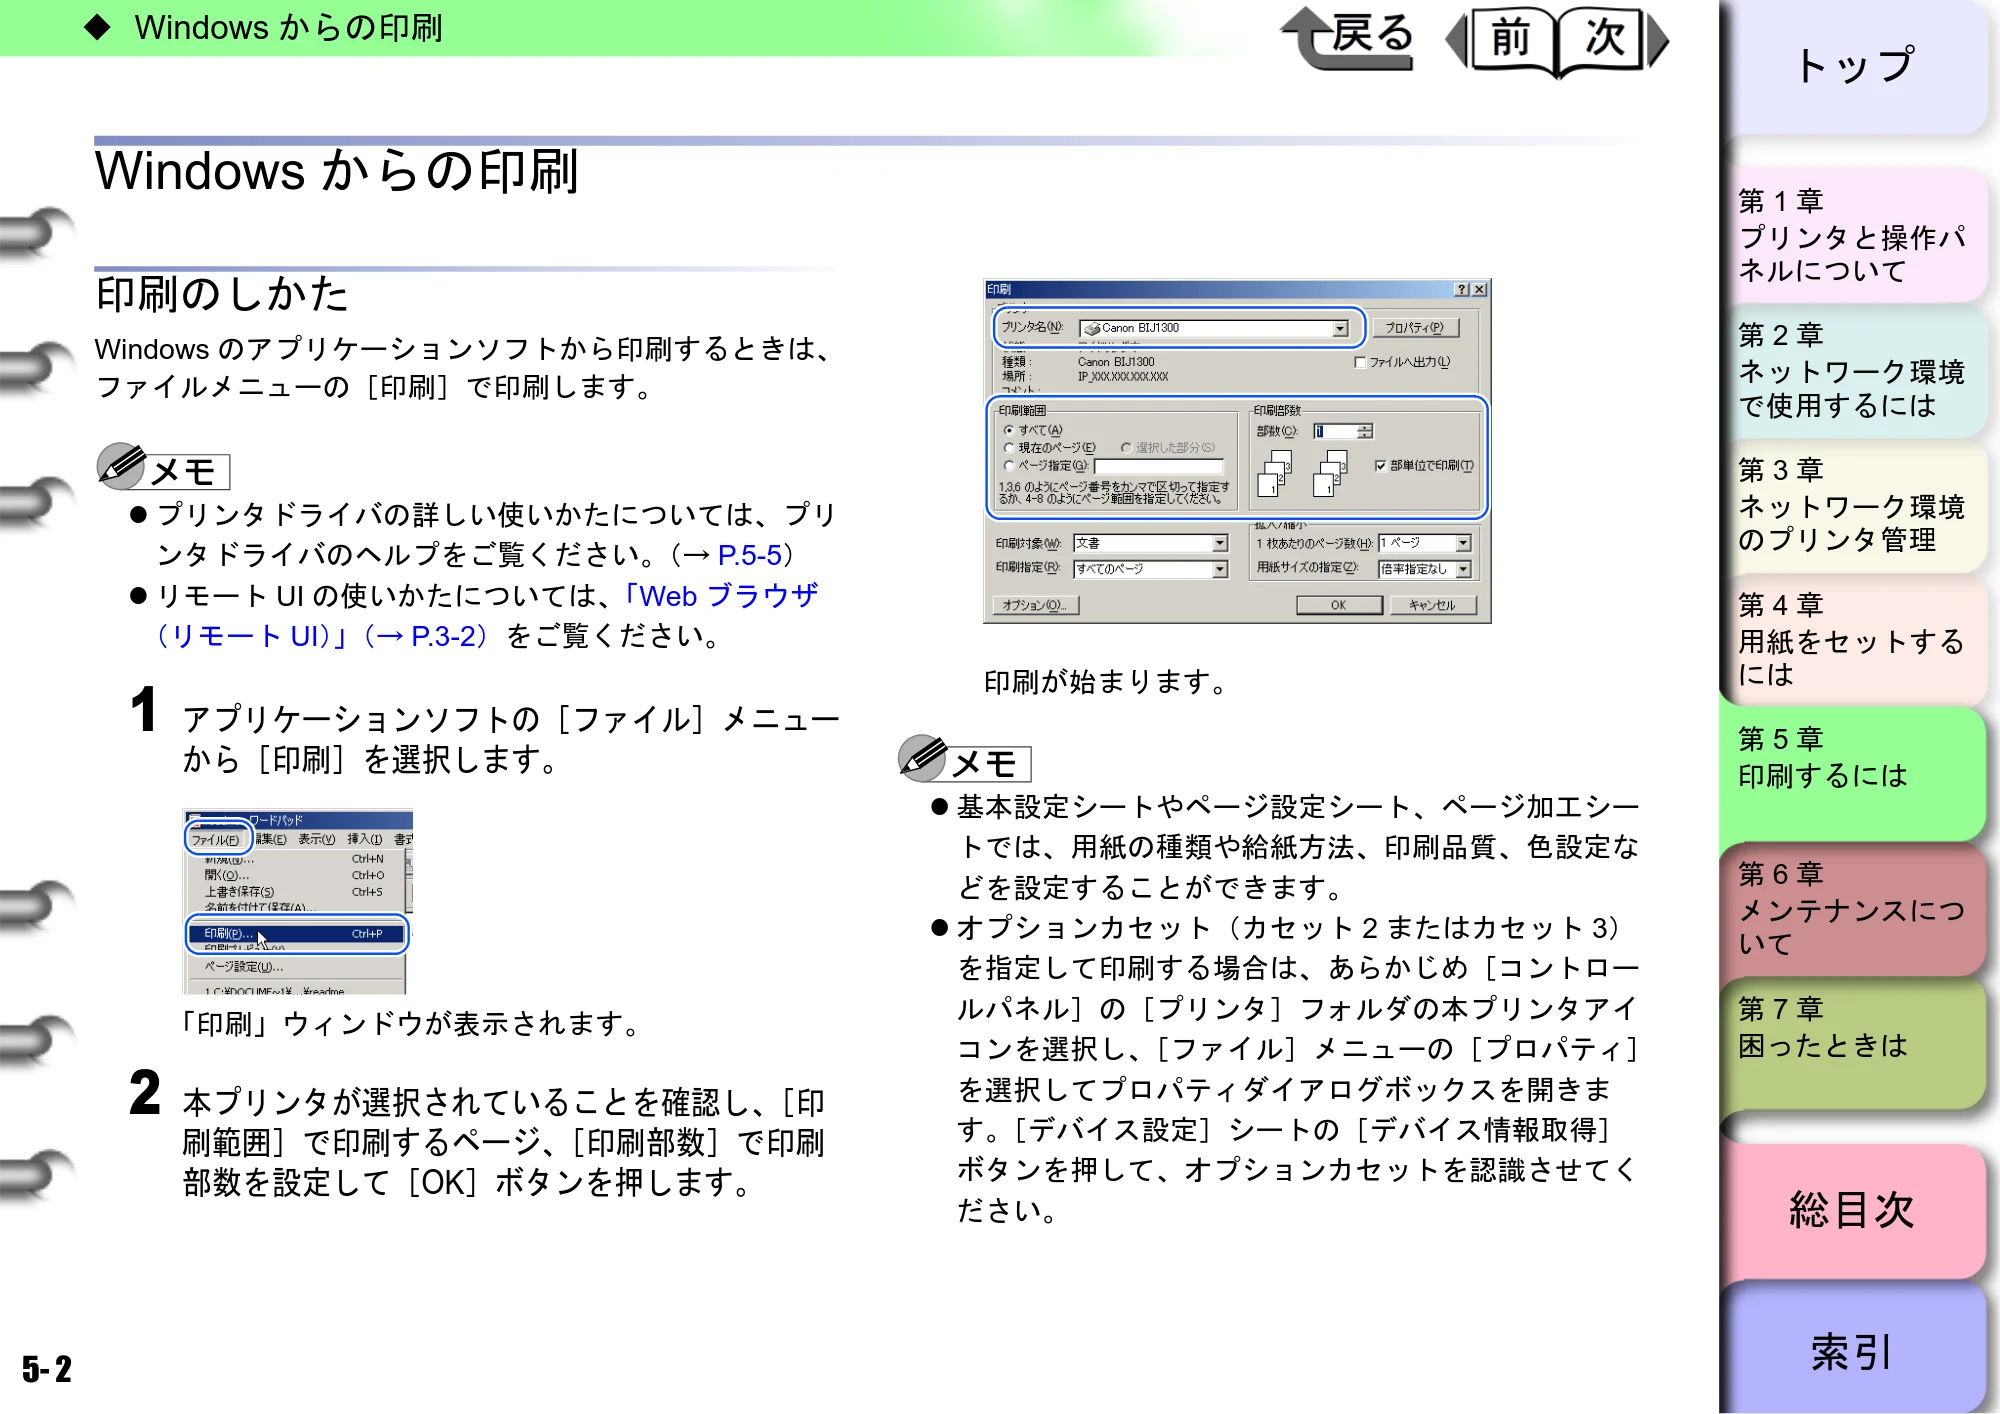Go to next page with 次 button
Viewport: 2000px width, 1414px height.
click(1612, 40)
